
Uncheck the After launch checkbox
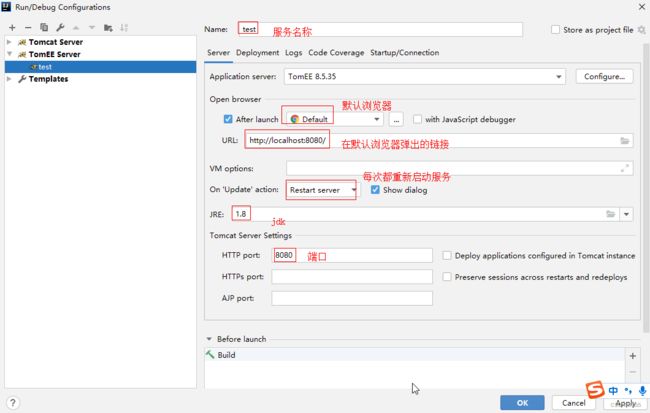click(x=228, y=119)
